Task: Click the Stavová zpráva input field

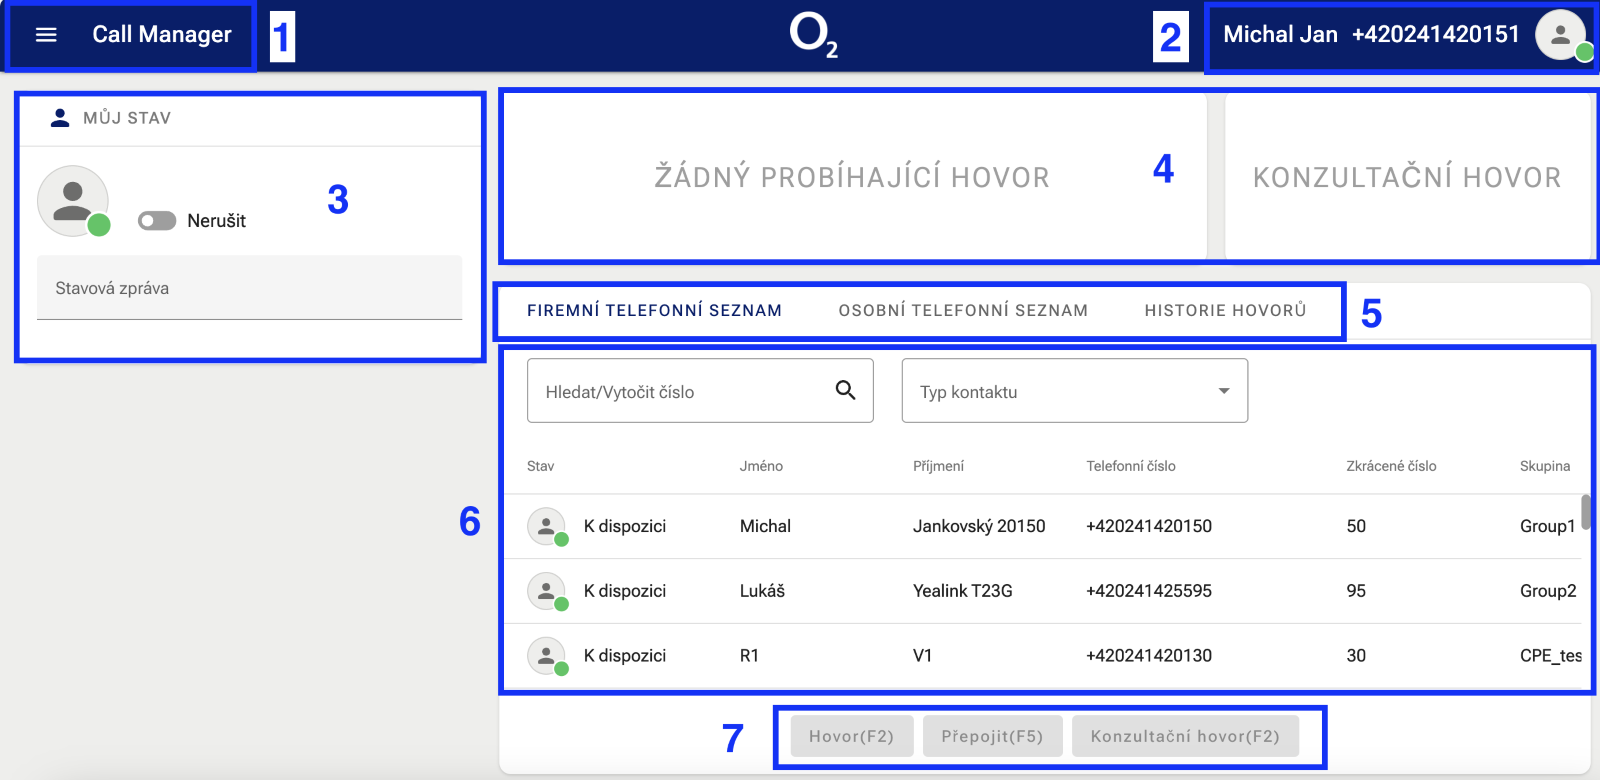Action: (x=249, y=288)
